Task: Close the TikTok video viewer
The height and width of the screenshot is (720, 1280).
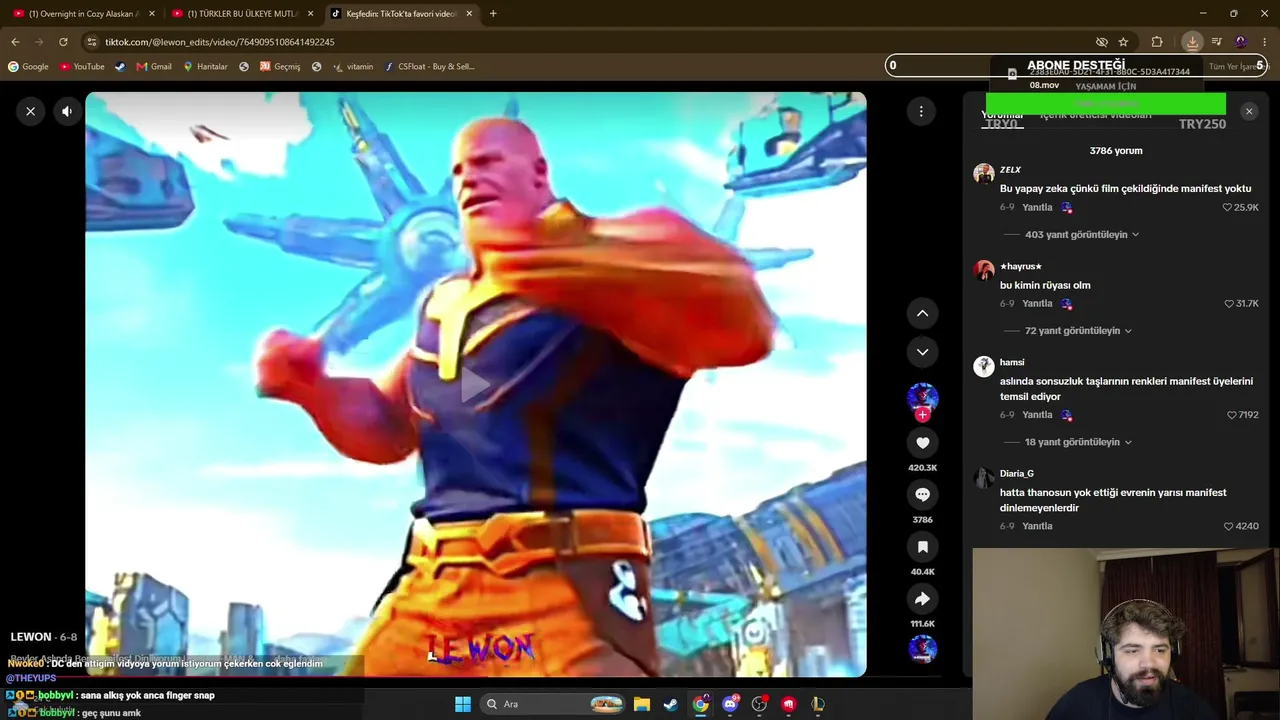Action: pos(31,111)
